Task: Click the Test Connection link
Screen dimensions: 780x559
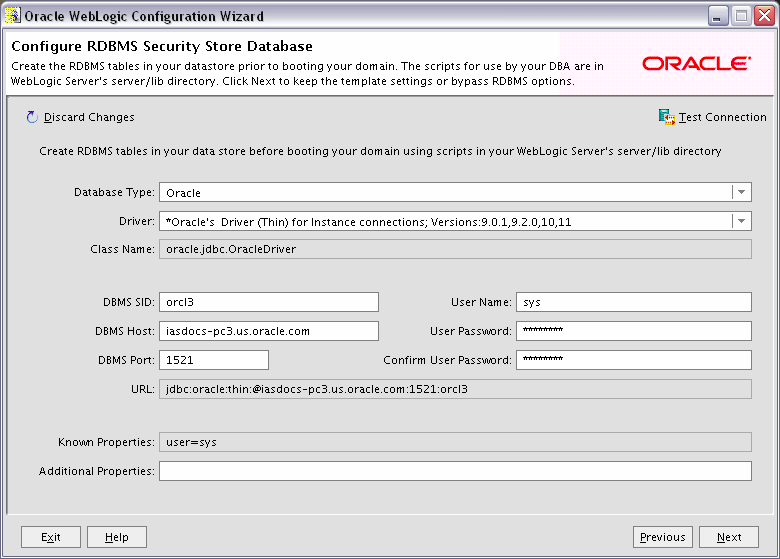Action: click(723, 117)
